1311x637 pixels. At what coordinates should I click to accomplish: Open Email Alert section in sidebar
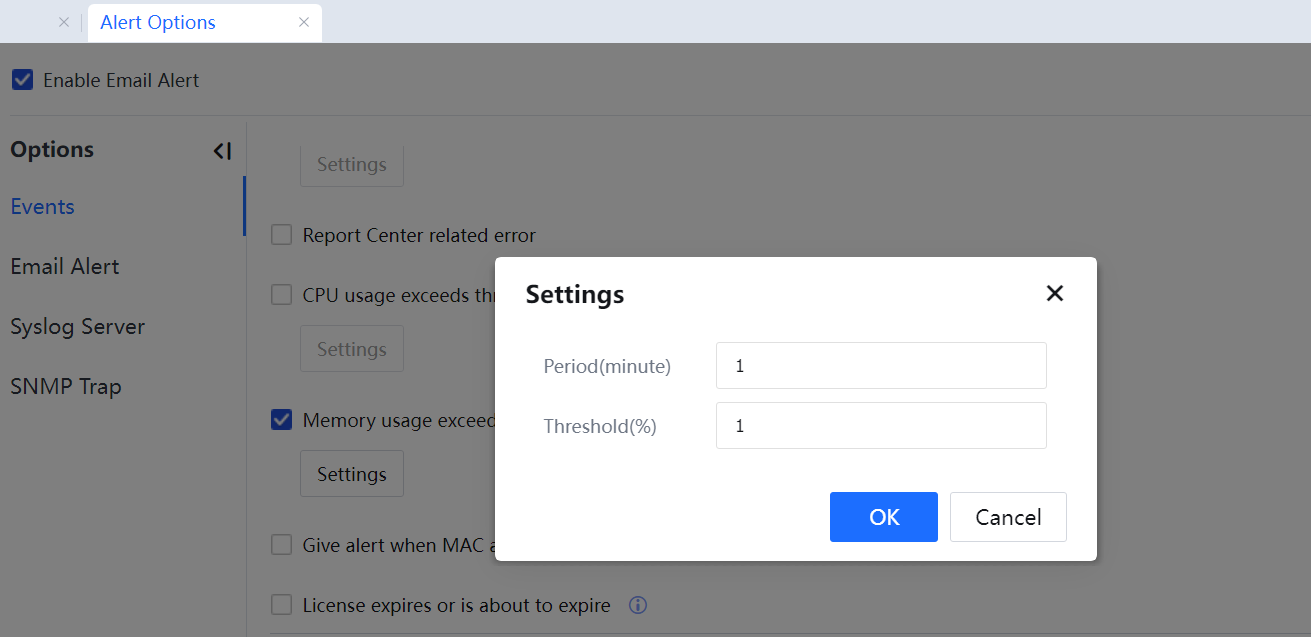[x=65, y=267]
